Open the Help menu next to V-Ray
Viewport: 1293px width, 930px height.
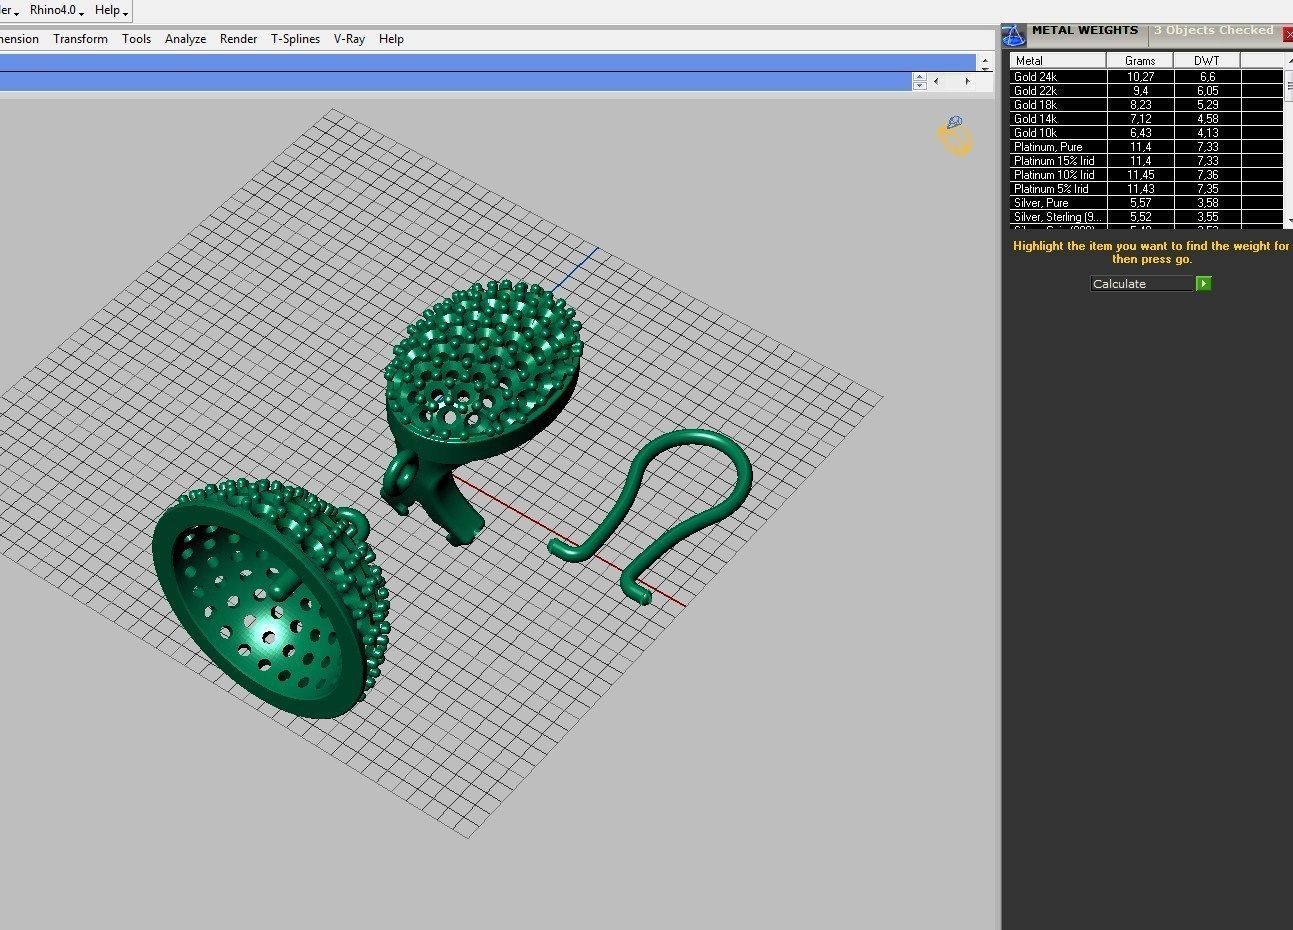[391, 39]
